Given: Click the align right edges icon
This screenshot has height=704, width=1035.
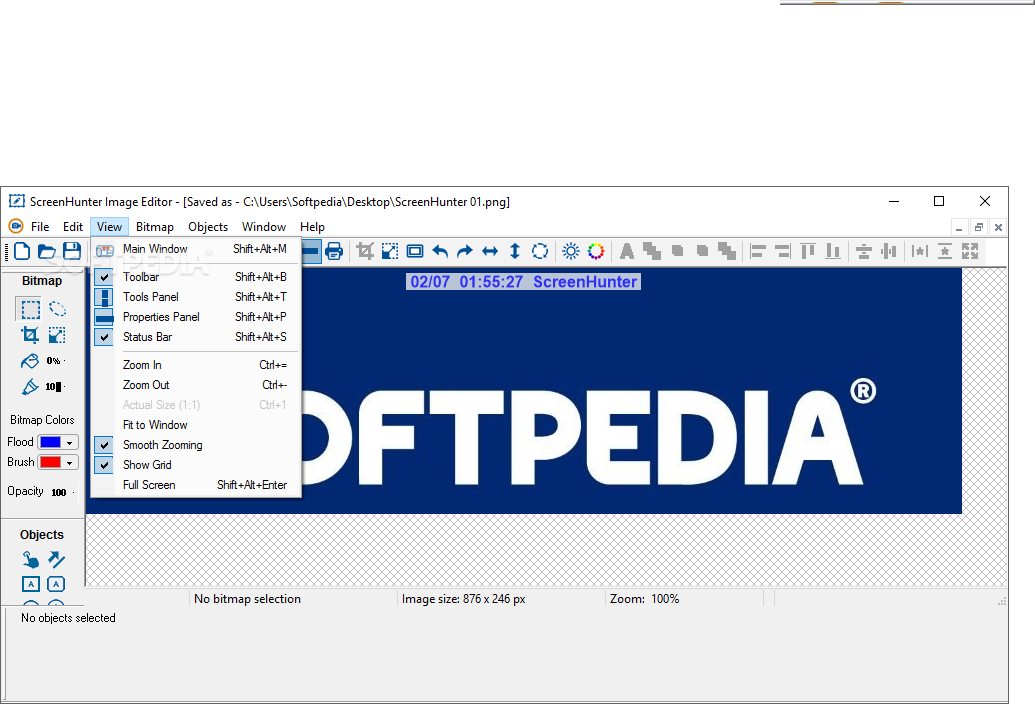Looking at the screenshot, I should (783, 251).
